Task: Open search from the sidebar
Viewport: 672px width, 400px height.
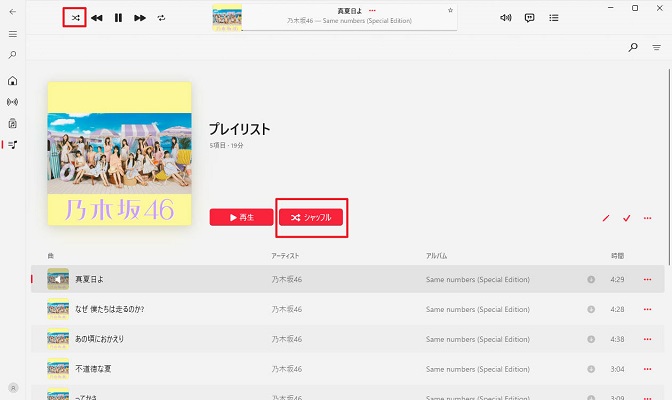Action: pos(12,55)
